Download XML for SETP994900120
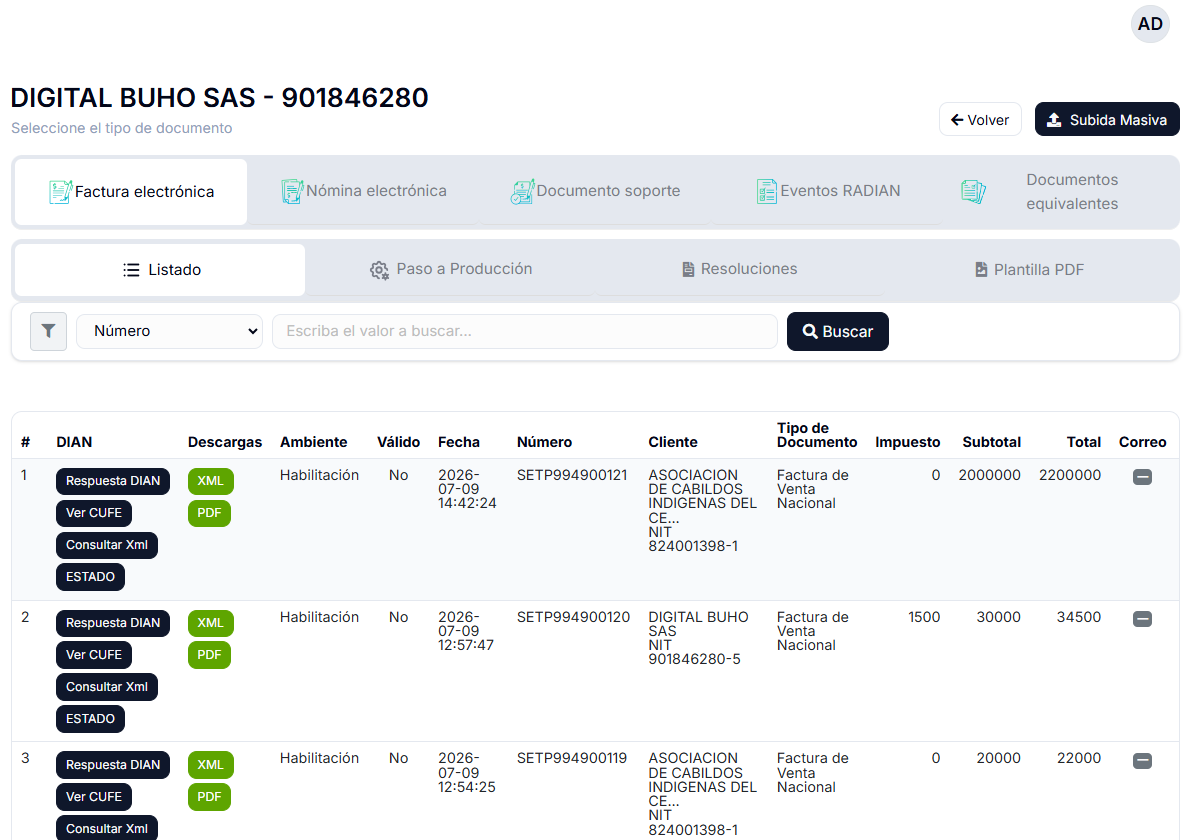Screen dimensions: 1185x840 pos(210,623)
